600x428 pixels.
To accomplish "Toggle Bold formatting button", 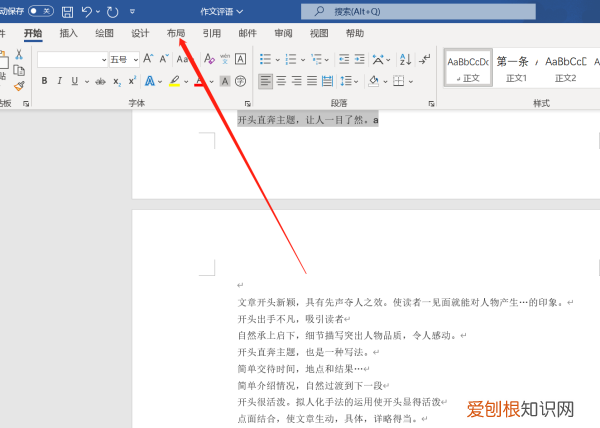I will click(45, 81).
